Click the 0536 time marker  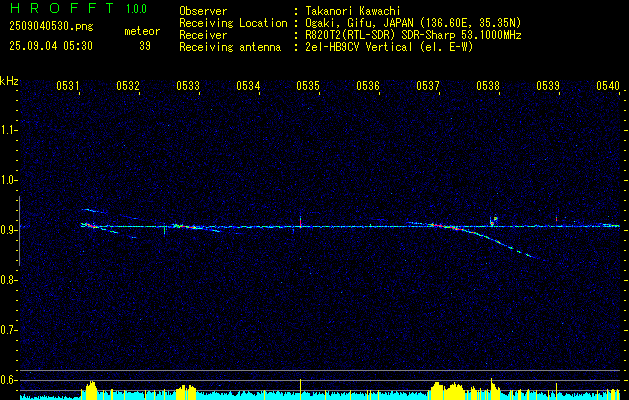pyautogui.click(x=368, y=85)
